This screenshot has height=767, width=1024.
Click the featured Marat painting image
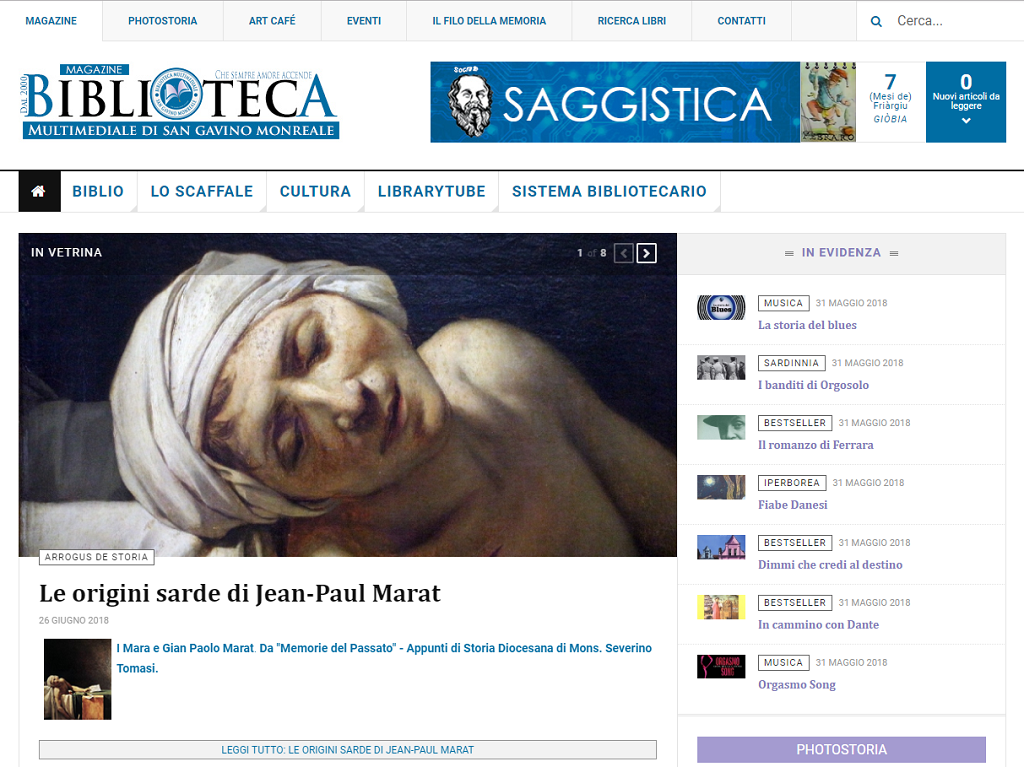pos(347,395)
